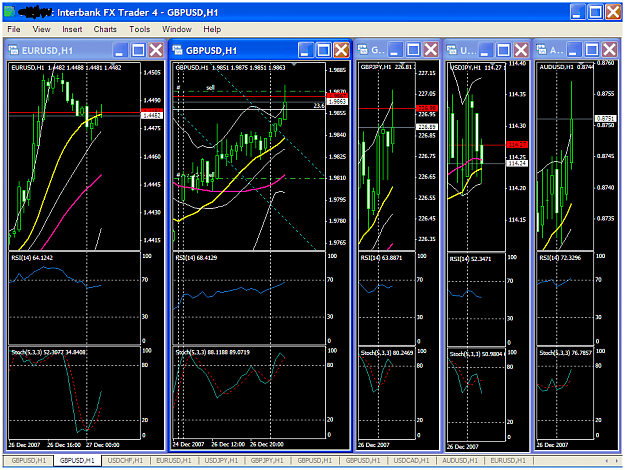This screenshot has width=625, height=470.
Task: Minimize the GBPJPY chart window
Action: point(395,50)
